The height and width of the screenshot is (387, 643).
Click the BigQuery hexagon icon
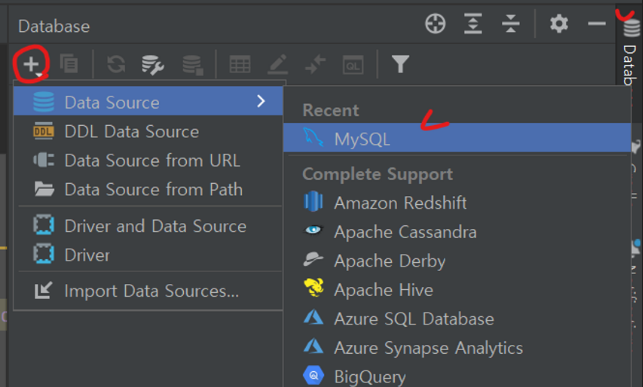click(x=313, y=375)
